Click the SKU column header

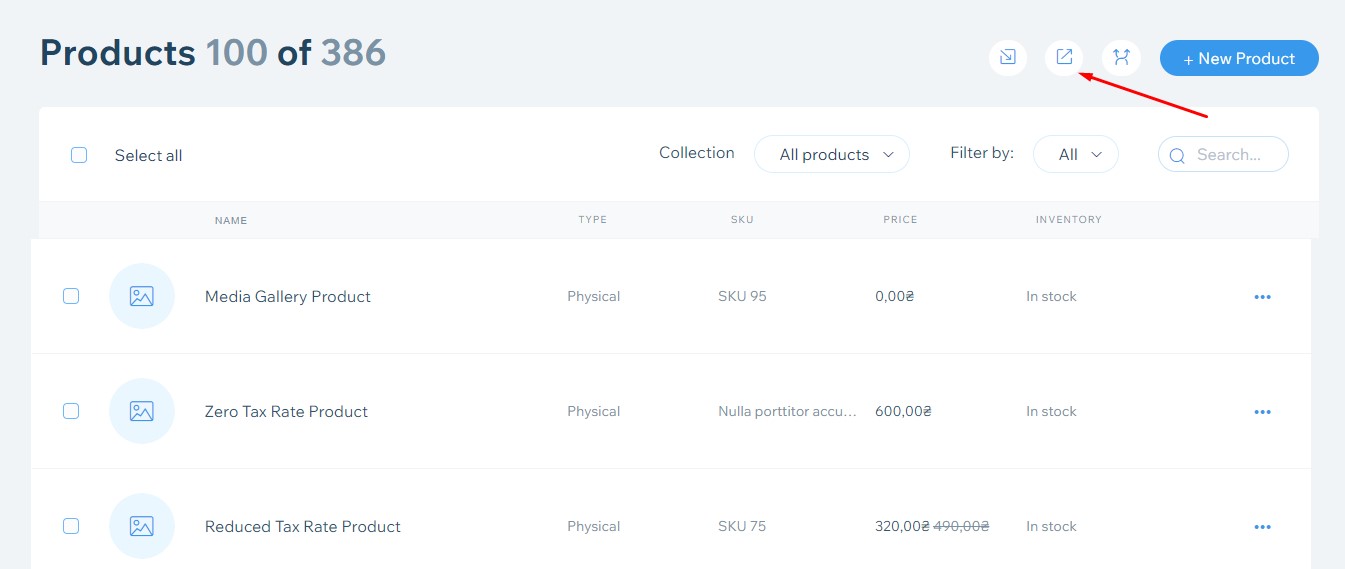742,220
